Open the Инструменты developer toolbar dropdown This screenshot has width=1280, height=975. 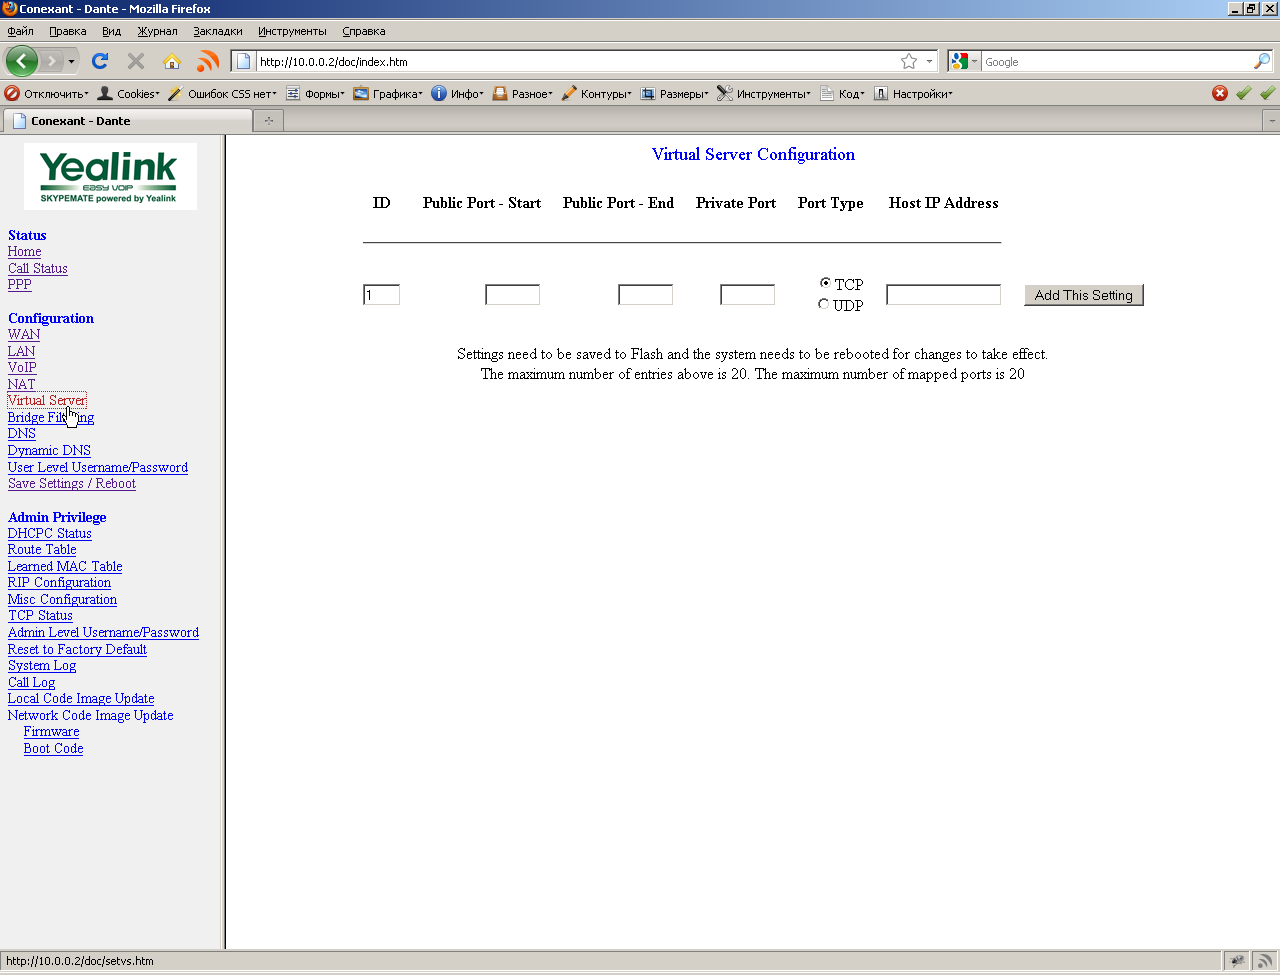pyautogui.click(x=764, y=94)
